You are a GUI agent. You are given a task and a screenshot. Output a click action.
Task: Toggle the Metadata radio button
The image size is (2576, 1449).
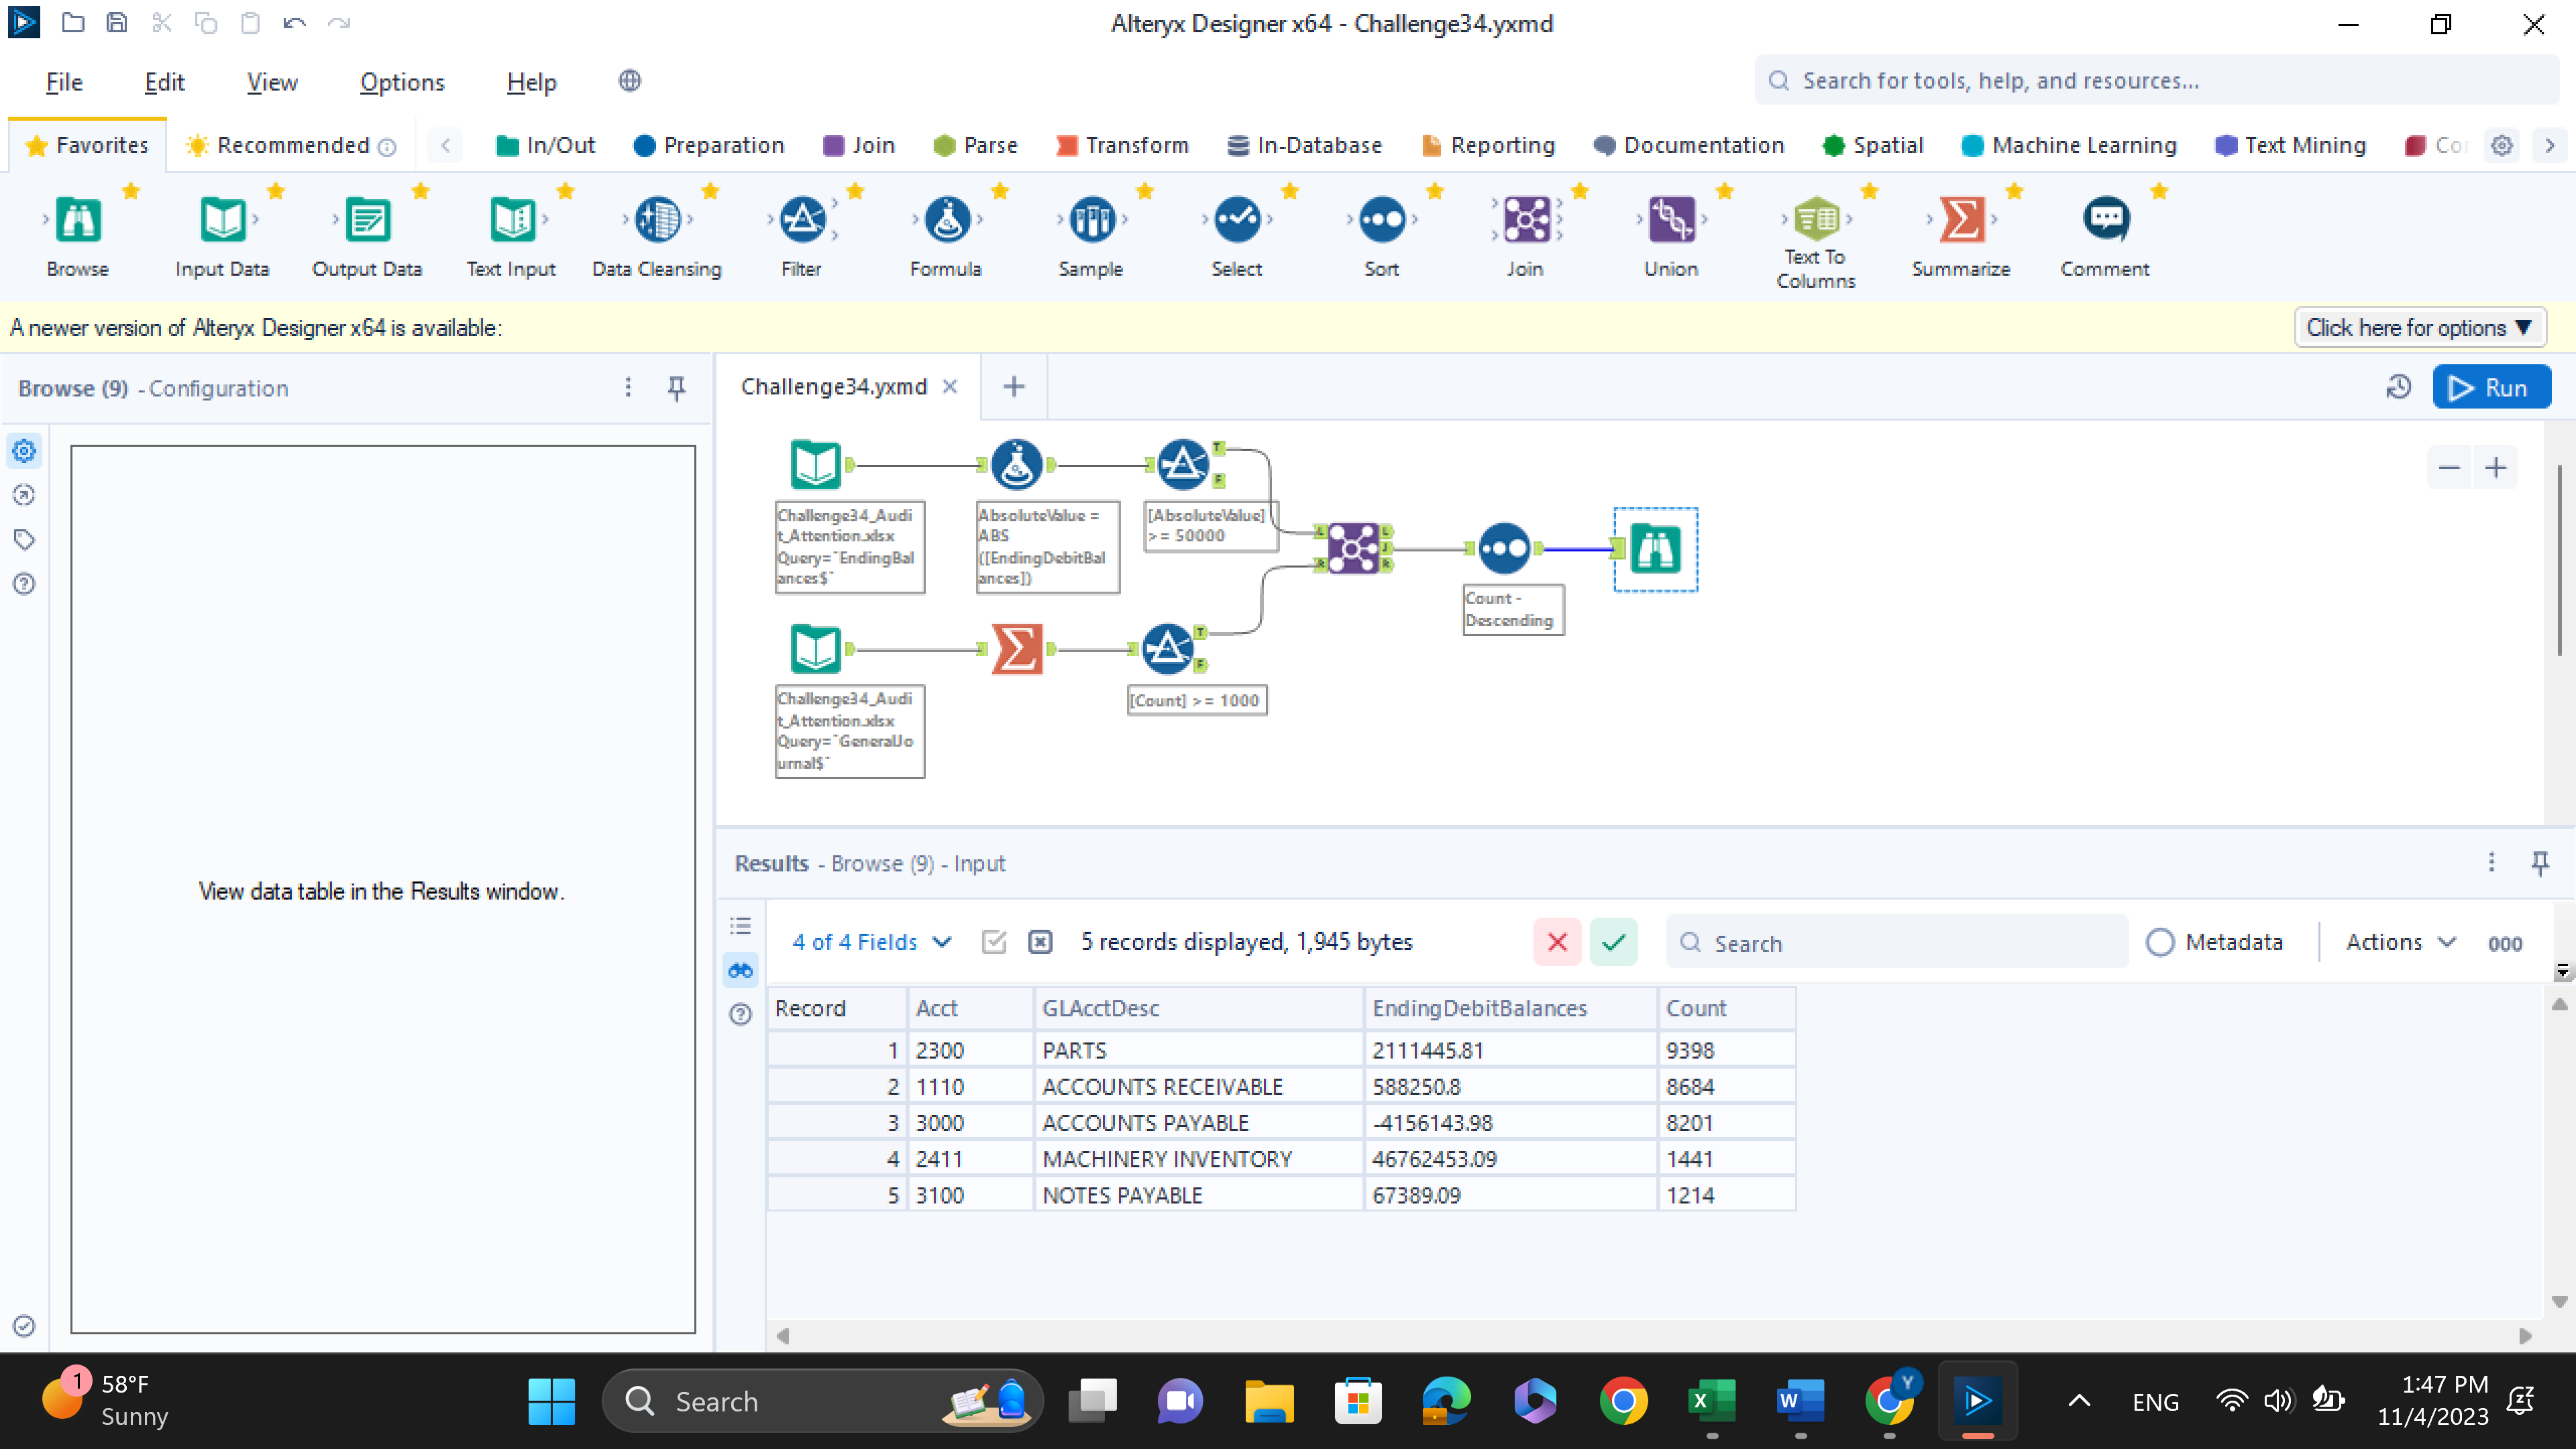pos(2160,942)
